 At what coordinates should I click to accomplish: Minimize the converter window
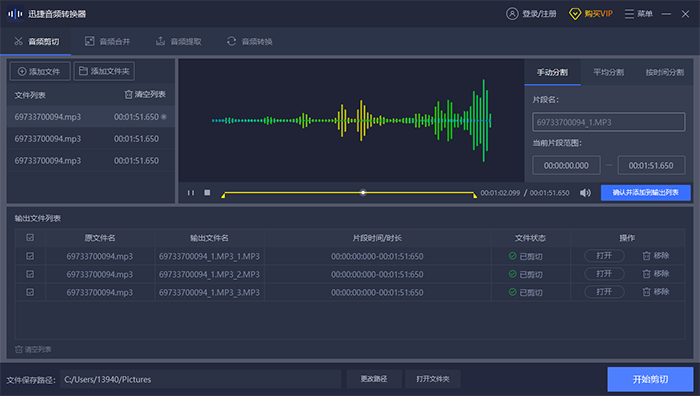(667, 14)
